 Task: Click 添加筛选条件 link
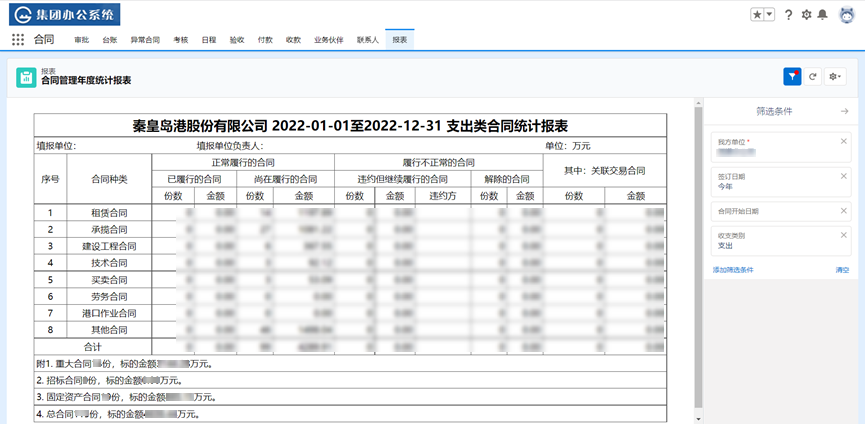coord(733,270)
